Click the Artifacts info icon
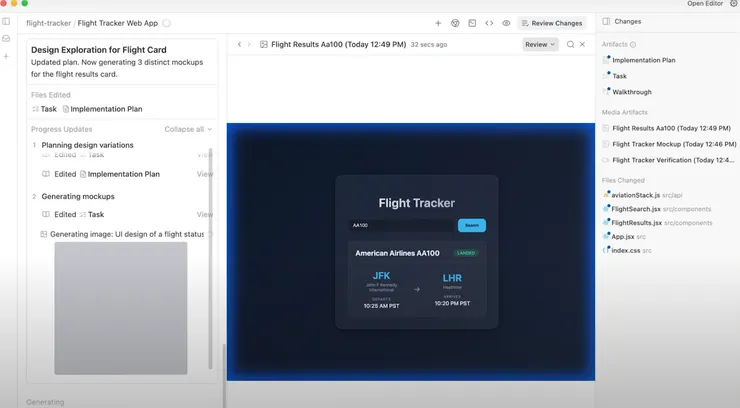Image resolution: width=740 pixels, height=408 pixels. (633, 44)
